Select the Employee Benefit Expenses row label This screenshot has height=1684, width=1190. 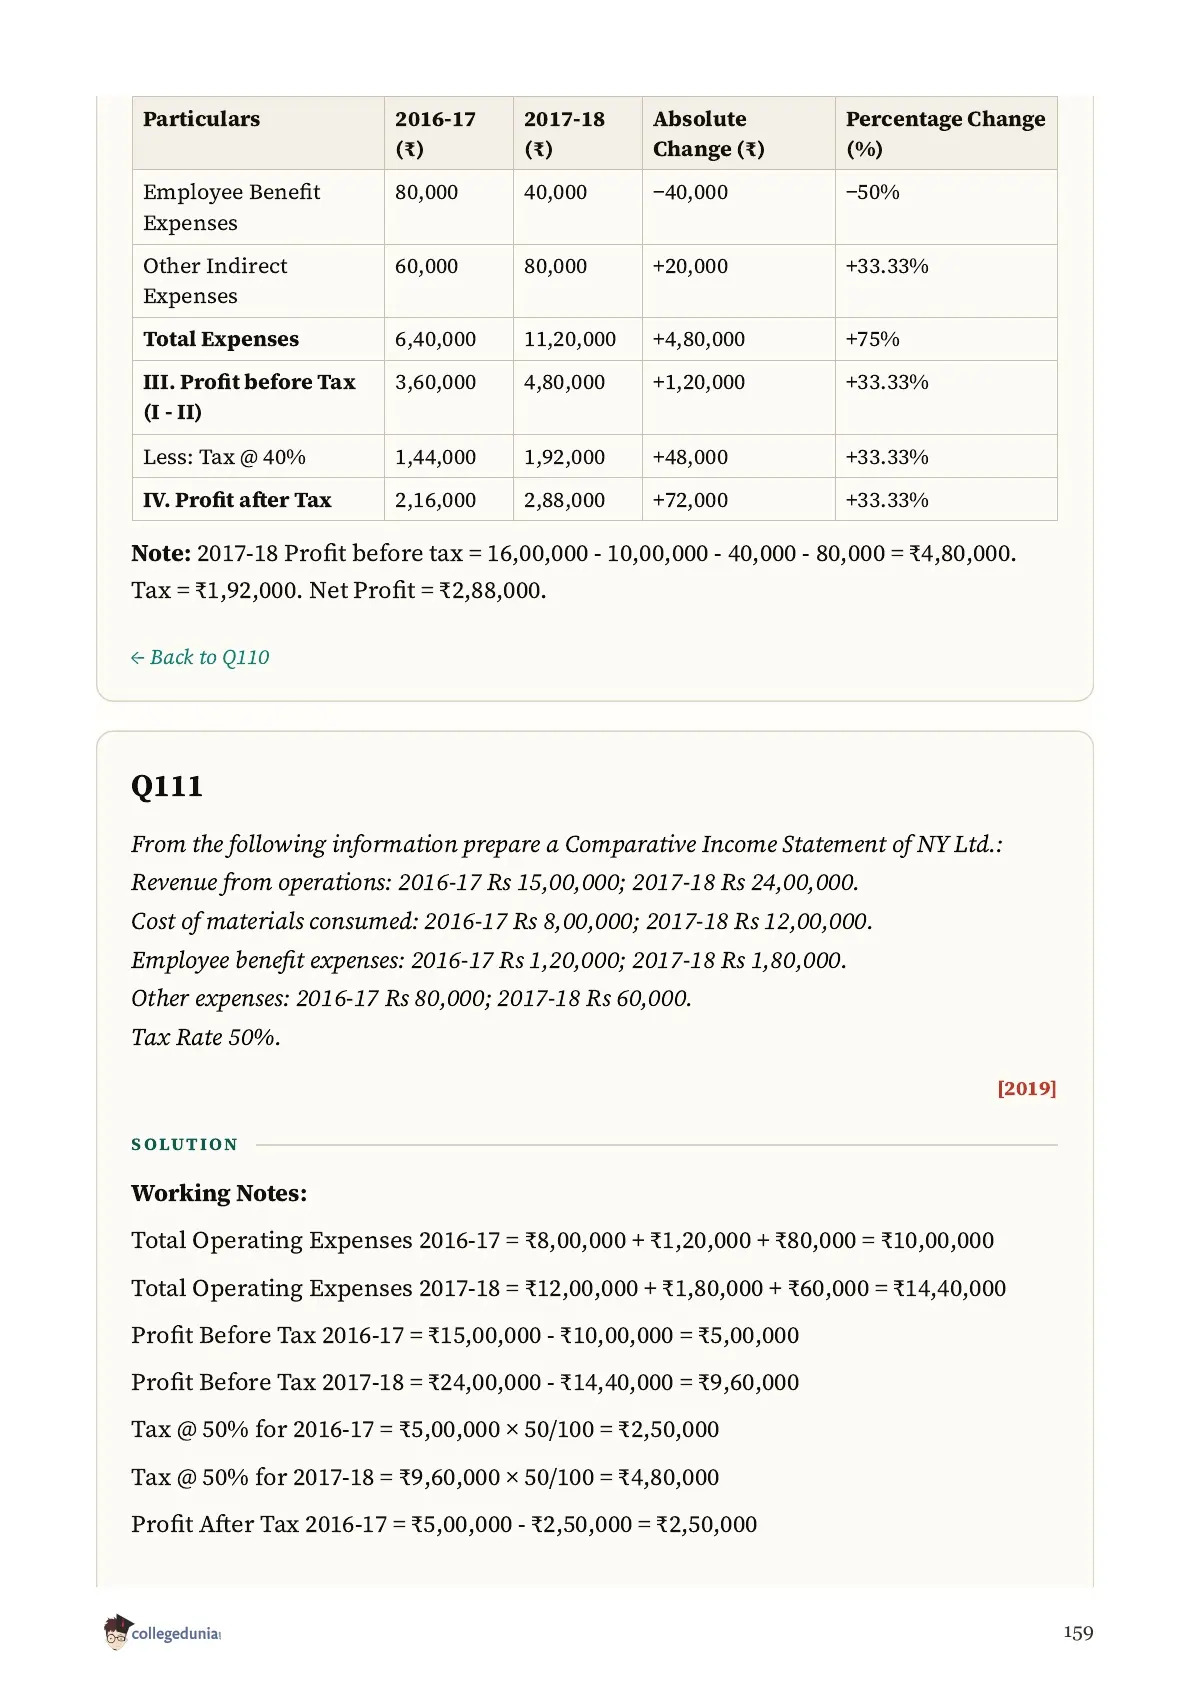232,207
